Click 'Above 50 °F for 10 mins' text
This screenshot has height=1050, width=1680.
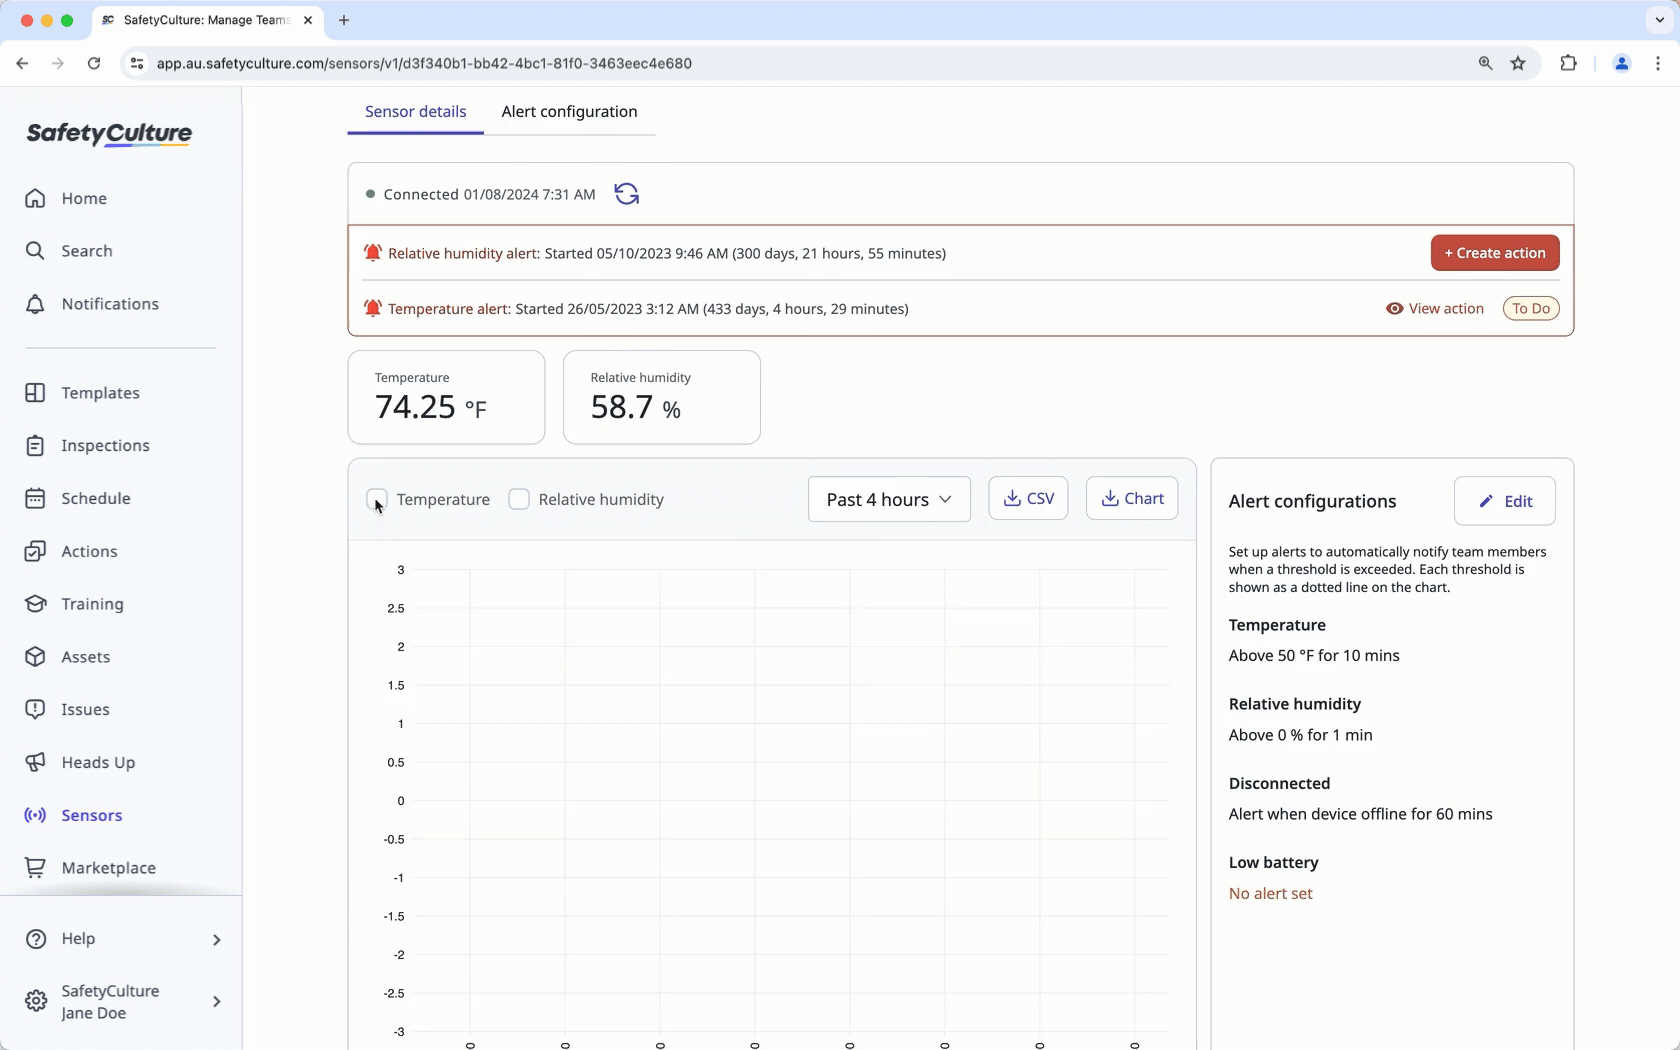[x=1314, y=656]
